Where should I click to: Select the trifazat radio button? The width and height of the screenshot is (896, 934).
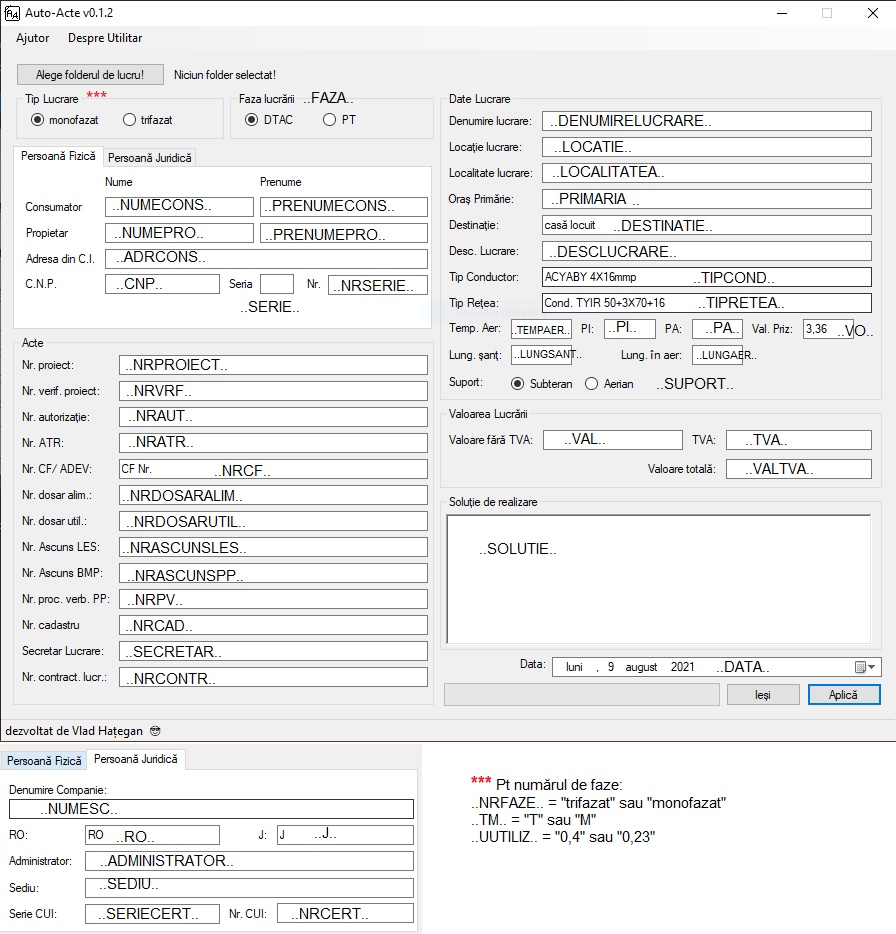pyautogui.click(x=129, y=120)
